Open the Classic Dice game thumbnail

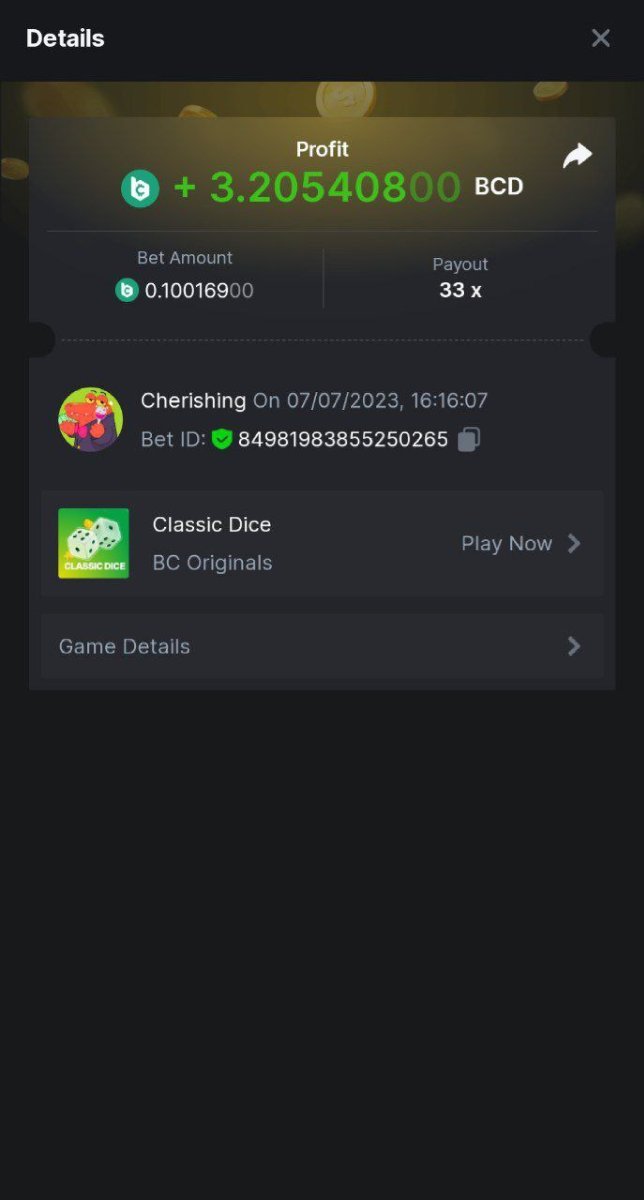pyautogui.click(x=93, y=544)
